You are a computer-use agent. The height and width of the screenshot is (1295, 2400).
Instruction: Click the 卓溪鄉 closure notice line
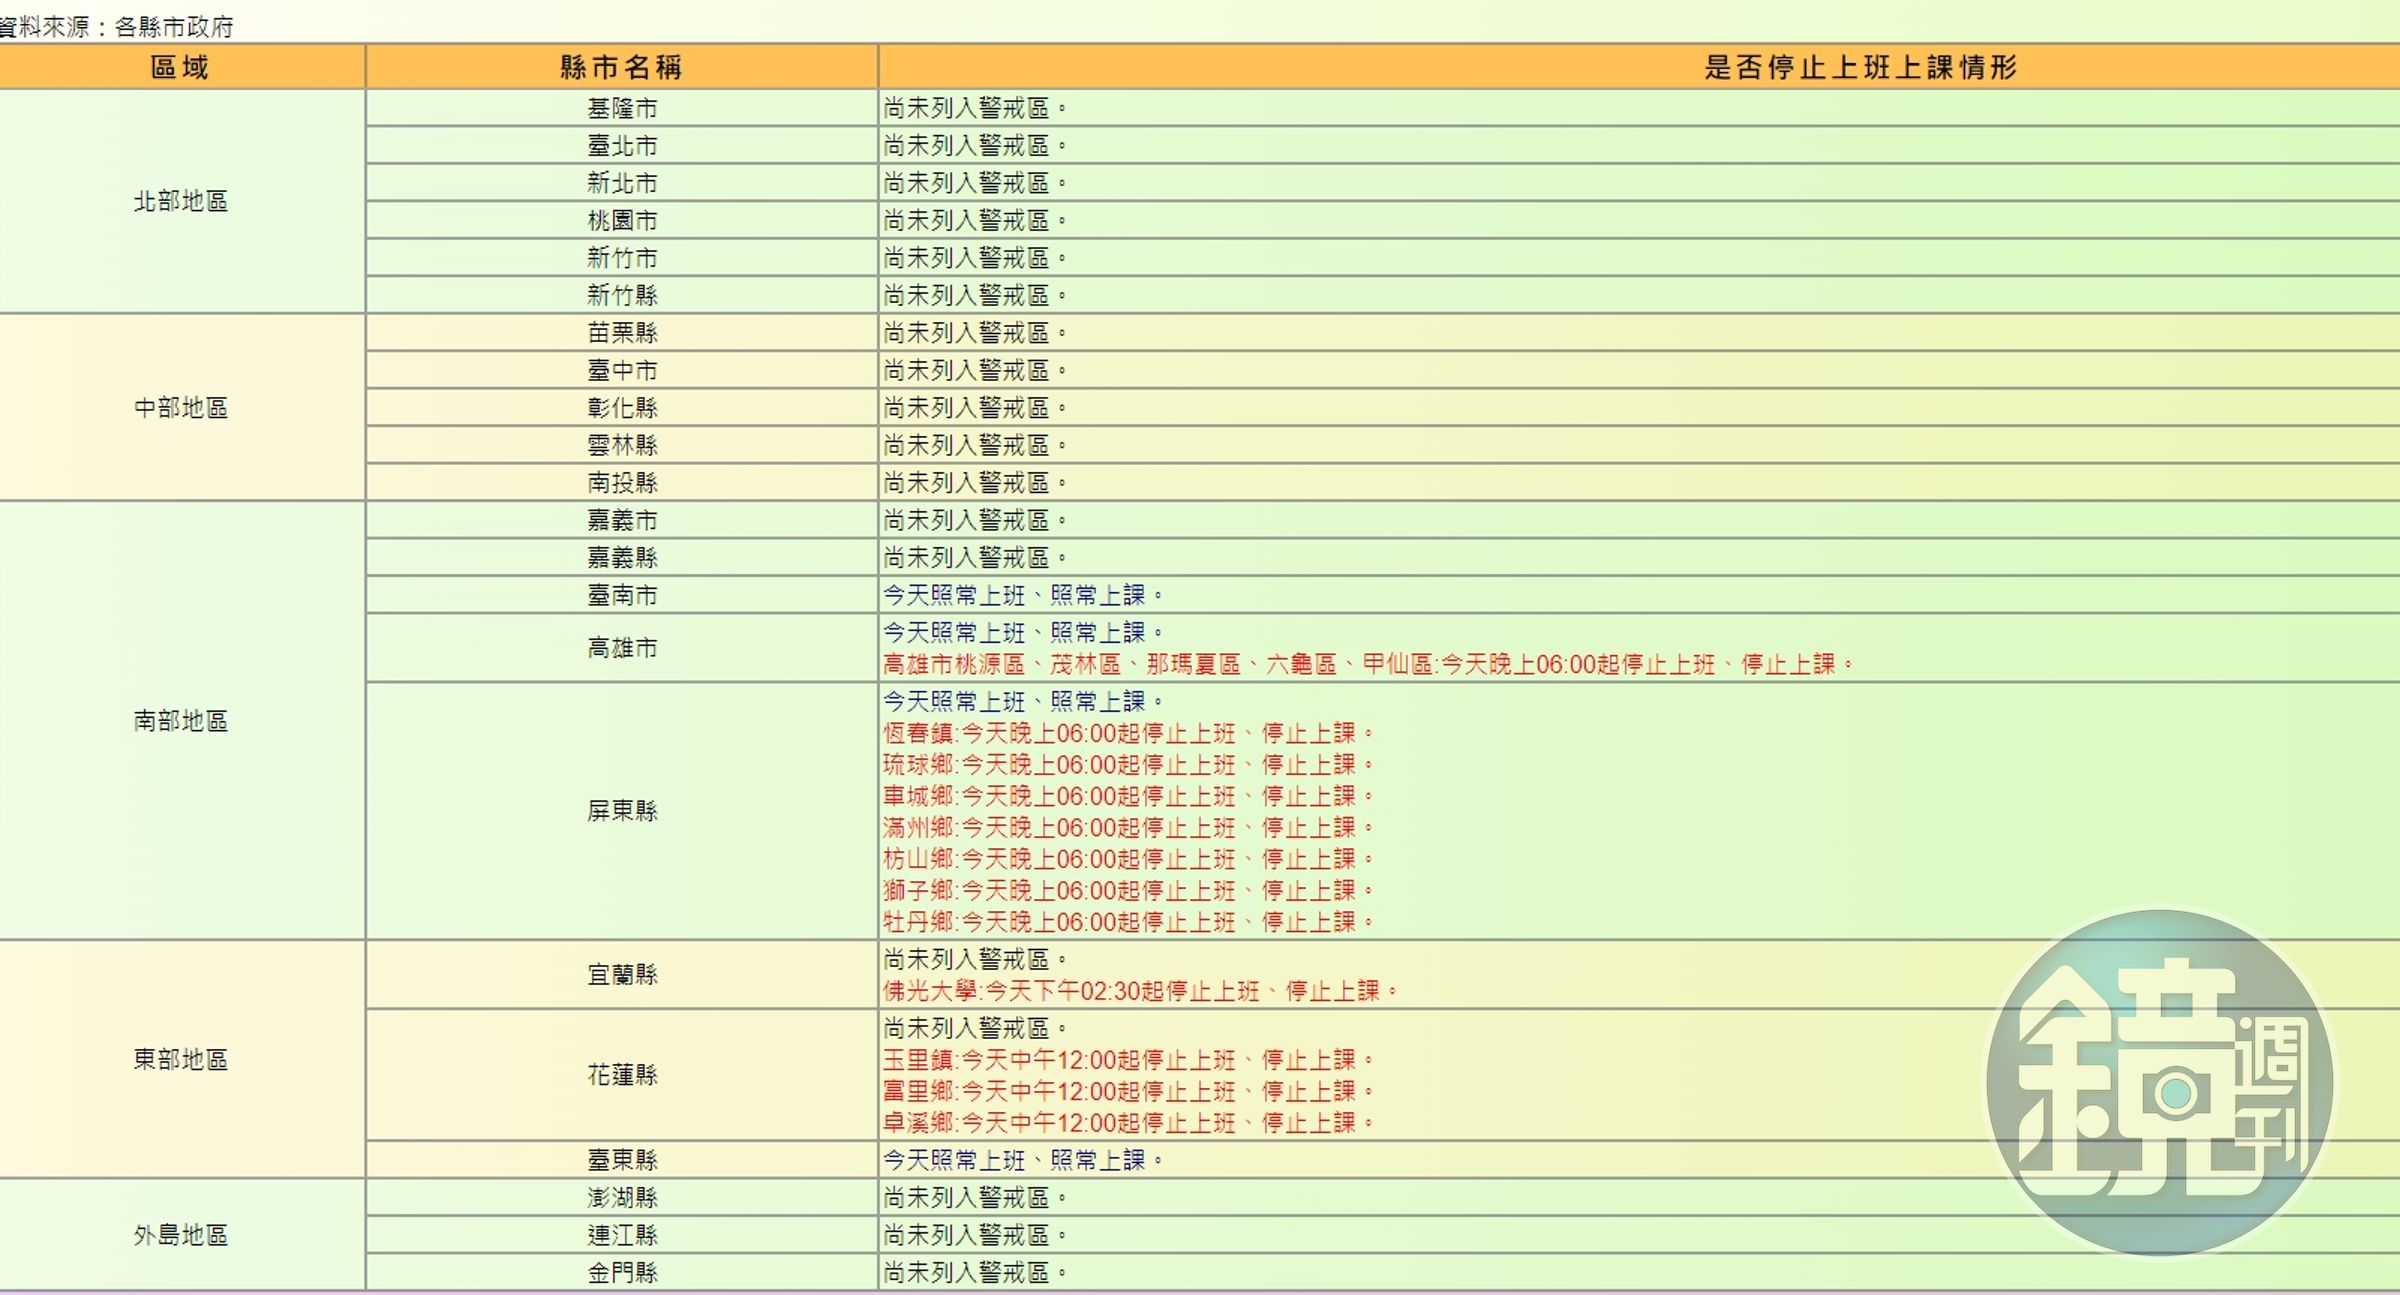(1128, 1123)
